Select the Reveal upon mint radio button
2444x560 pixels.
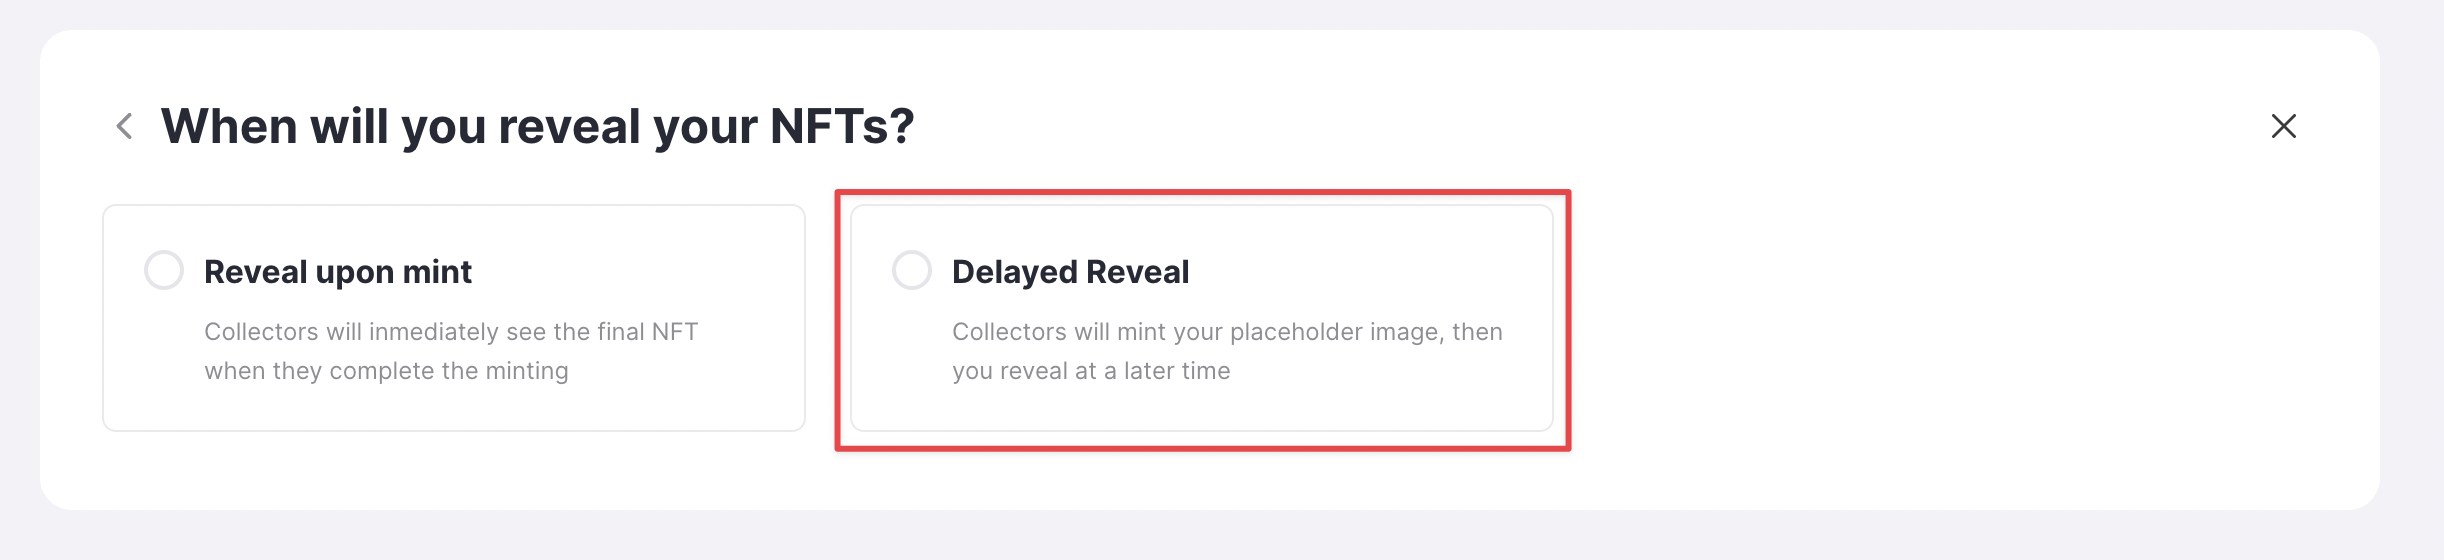(164, 270)
